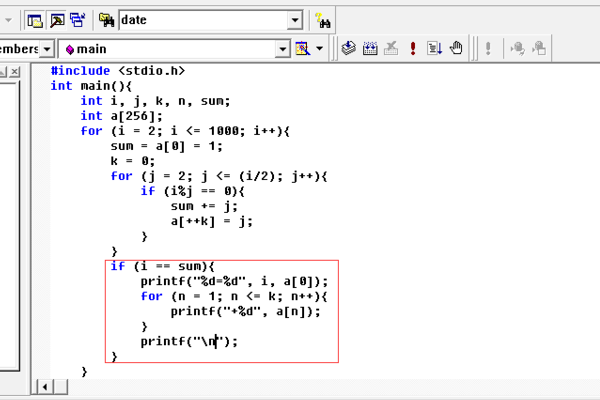Click the 'int main(){' line

coord(91,86)
